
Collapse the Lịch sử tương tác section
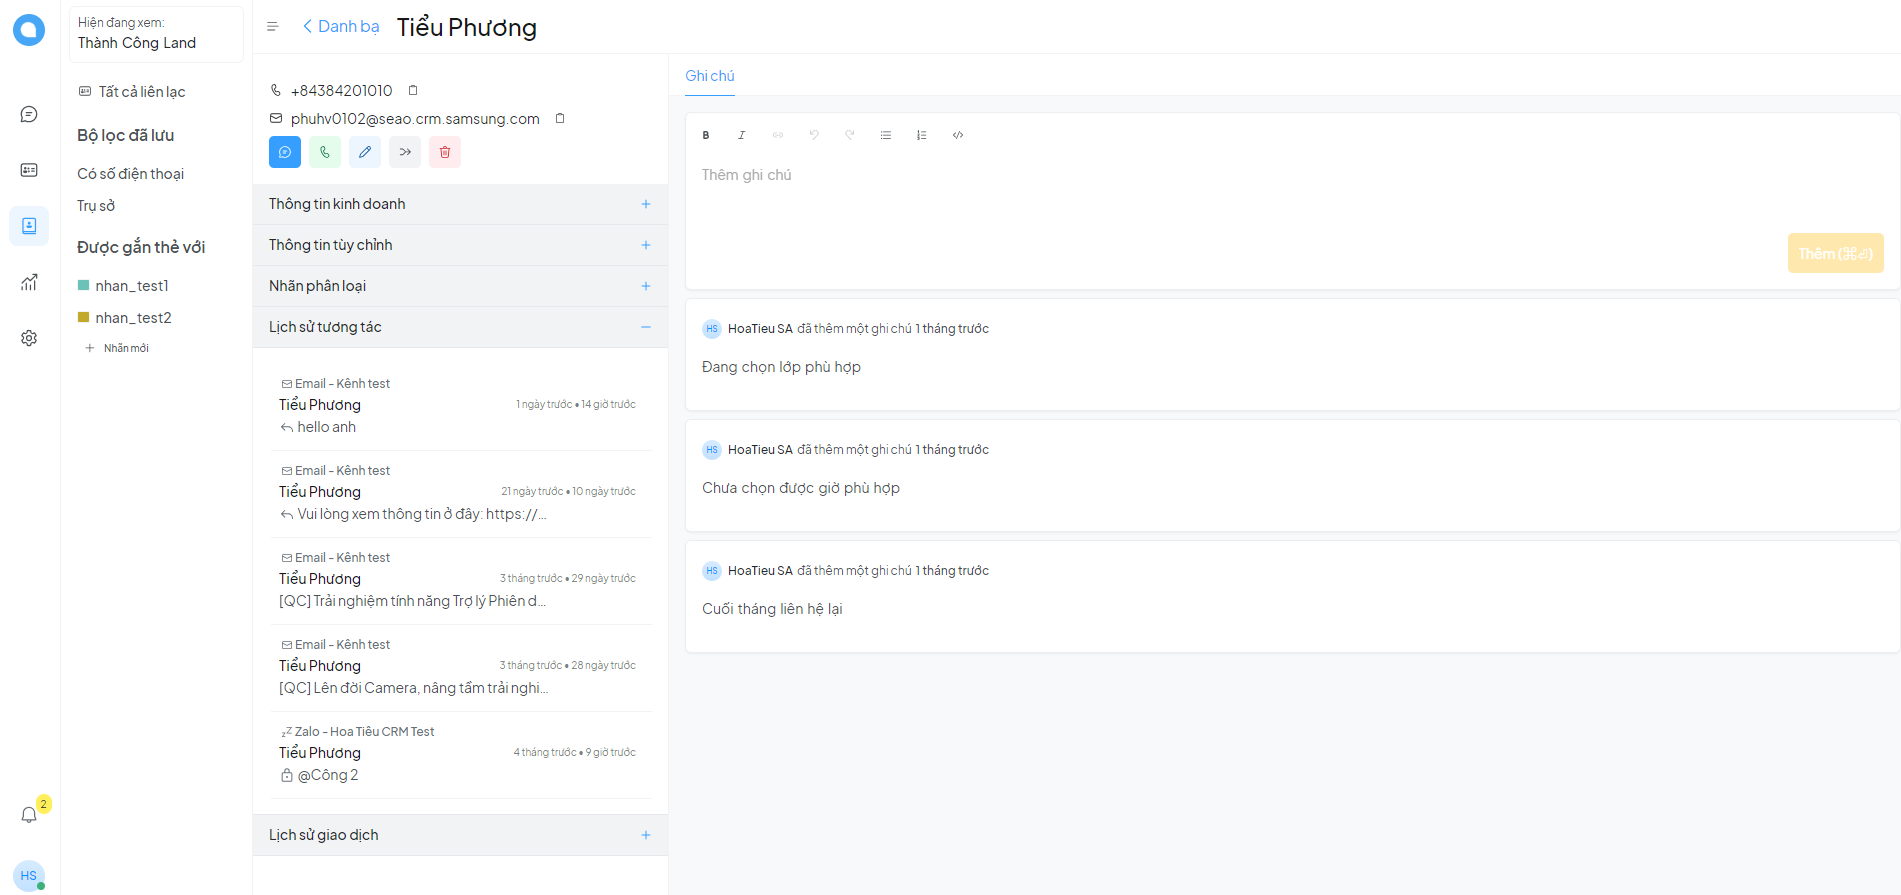click(646, 327)
